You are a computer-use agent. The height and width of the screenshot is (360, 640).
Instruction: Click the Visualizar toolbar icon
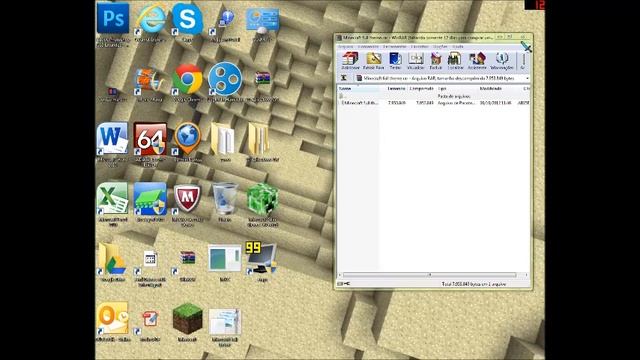click(416, 61)
